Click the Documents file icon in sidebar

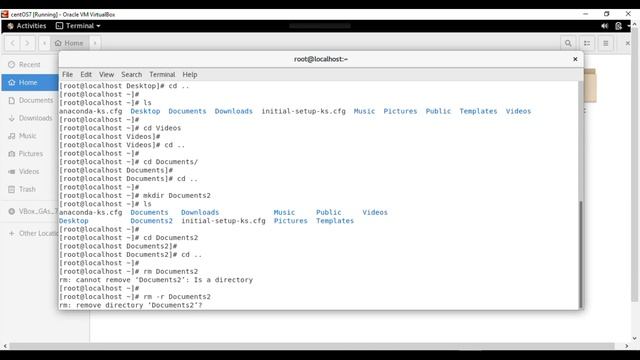pyautogui.click(x=11, y=100)
